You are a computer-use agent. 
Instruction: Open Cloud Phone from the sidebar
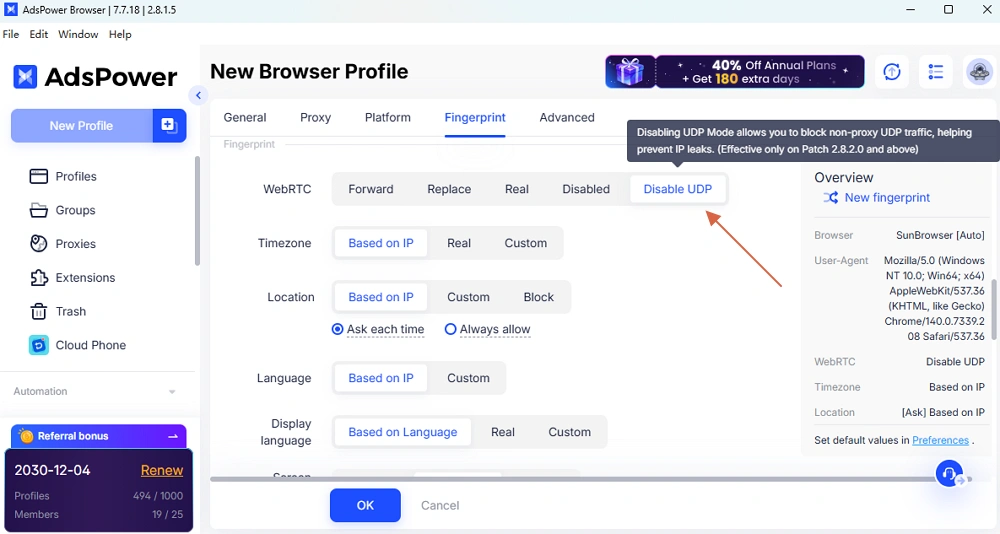point(90,345)
